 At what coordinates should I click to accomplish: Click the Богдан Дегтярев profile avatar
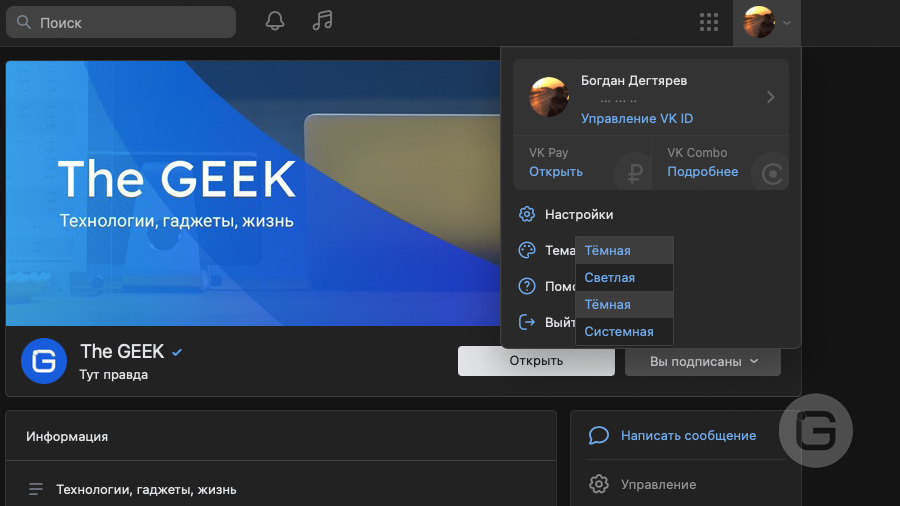click(549, 97)
